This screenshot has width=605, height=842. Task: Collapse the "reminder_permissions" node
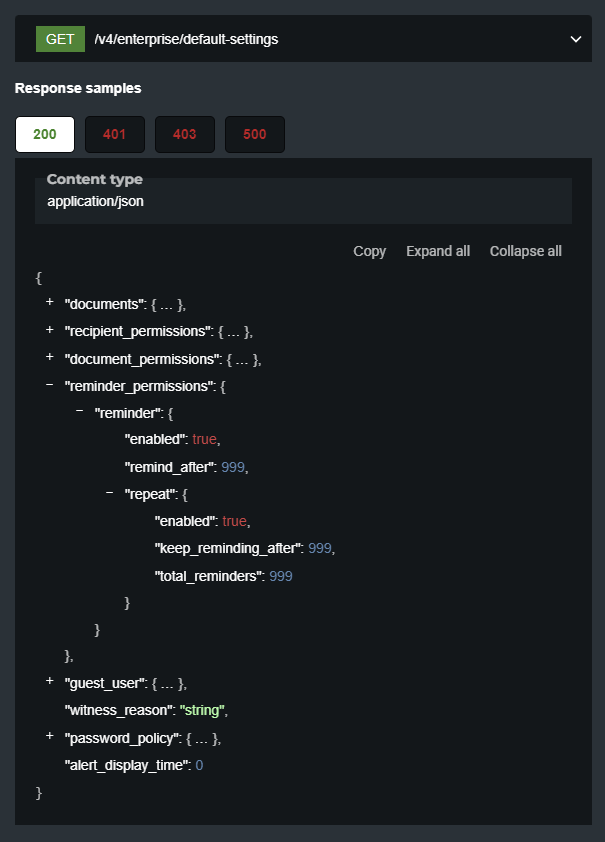pyautogui.click(x=50, y=384)
